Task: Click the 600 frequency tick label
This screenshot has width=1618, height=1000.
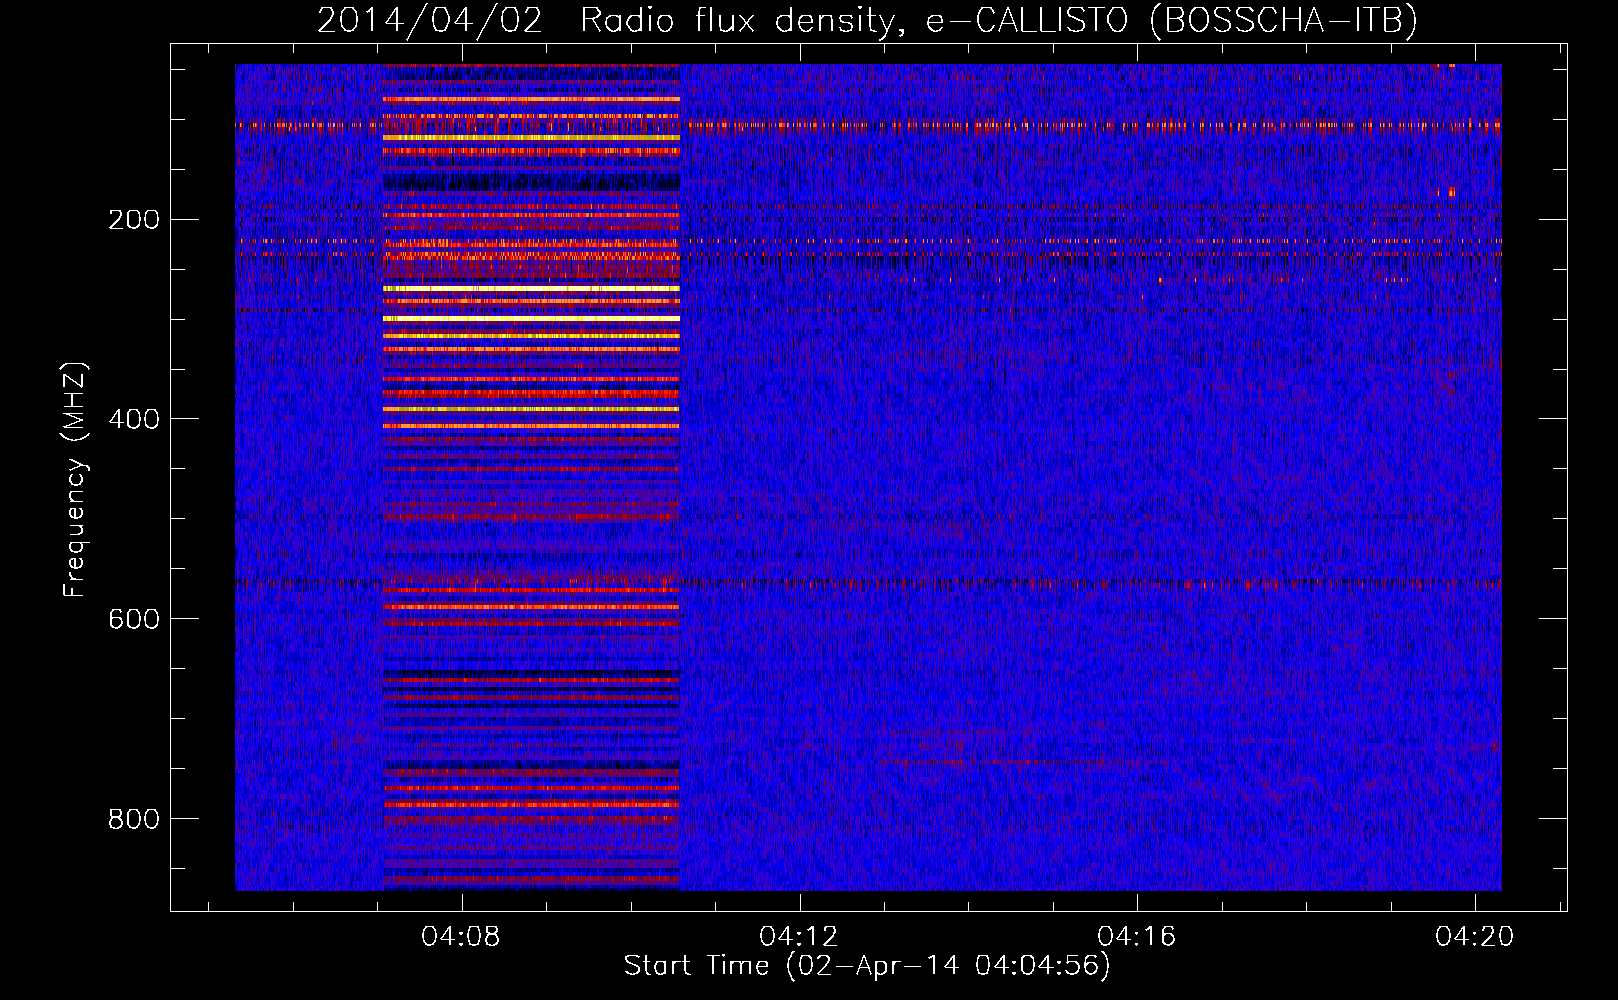Action: tap(134, 619)
